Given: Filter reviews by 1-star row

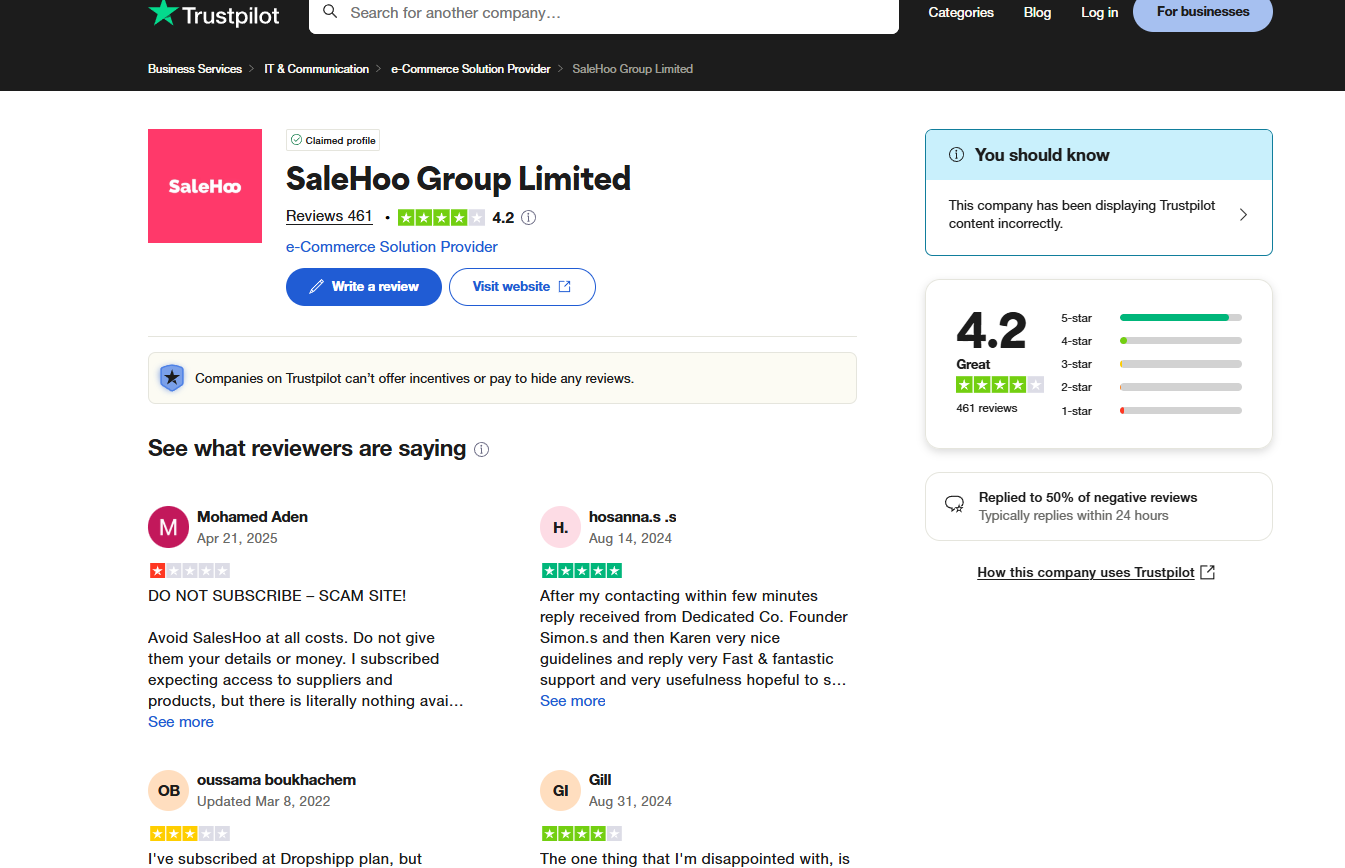Looking at the screenshot, I should [x=1151, y=411].
